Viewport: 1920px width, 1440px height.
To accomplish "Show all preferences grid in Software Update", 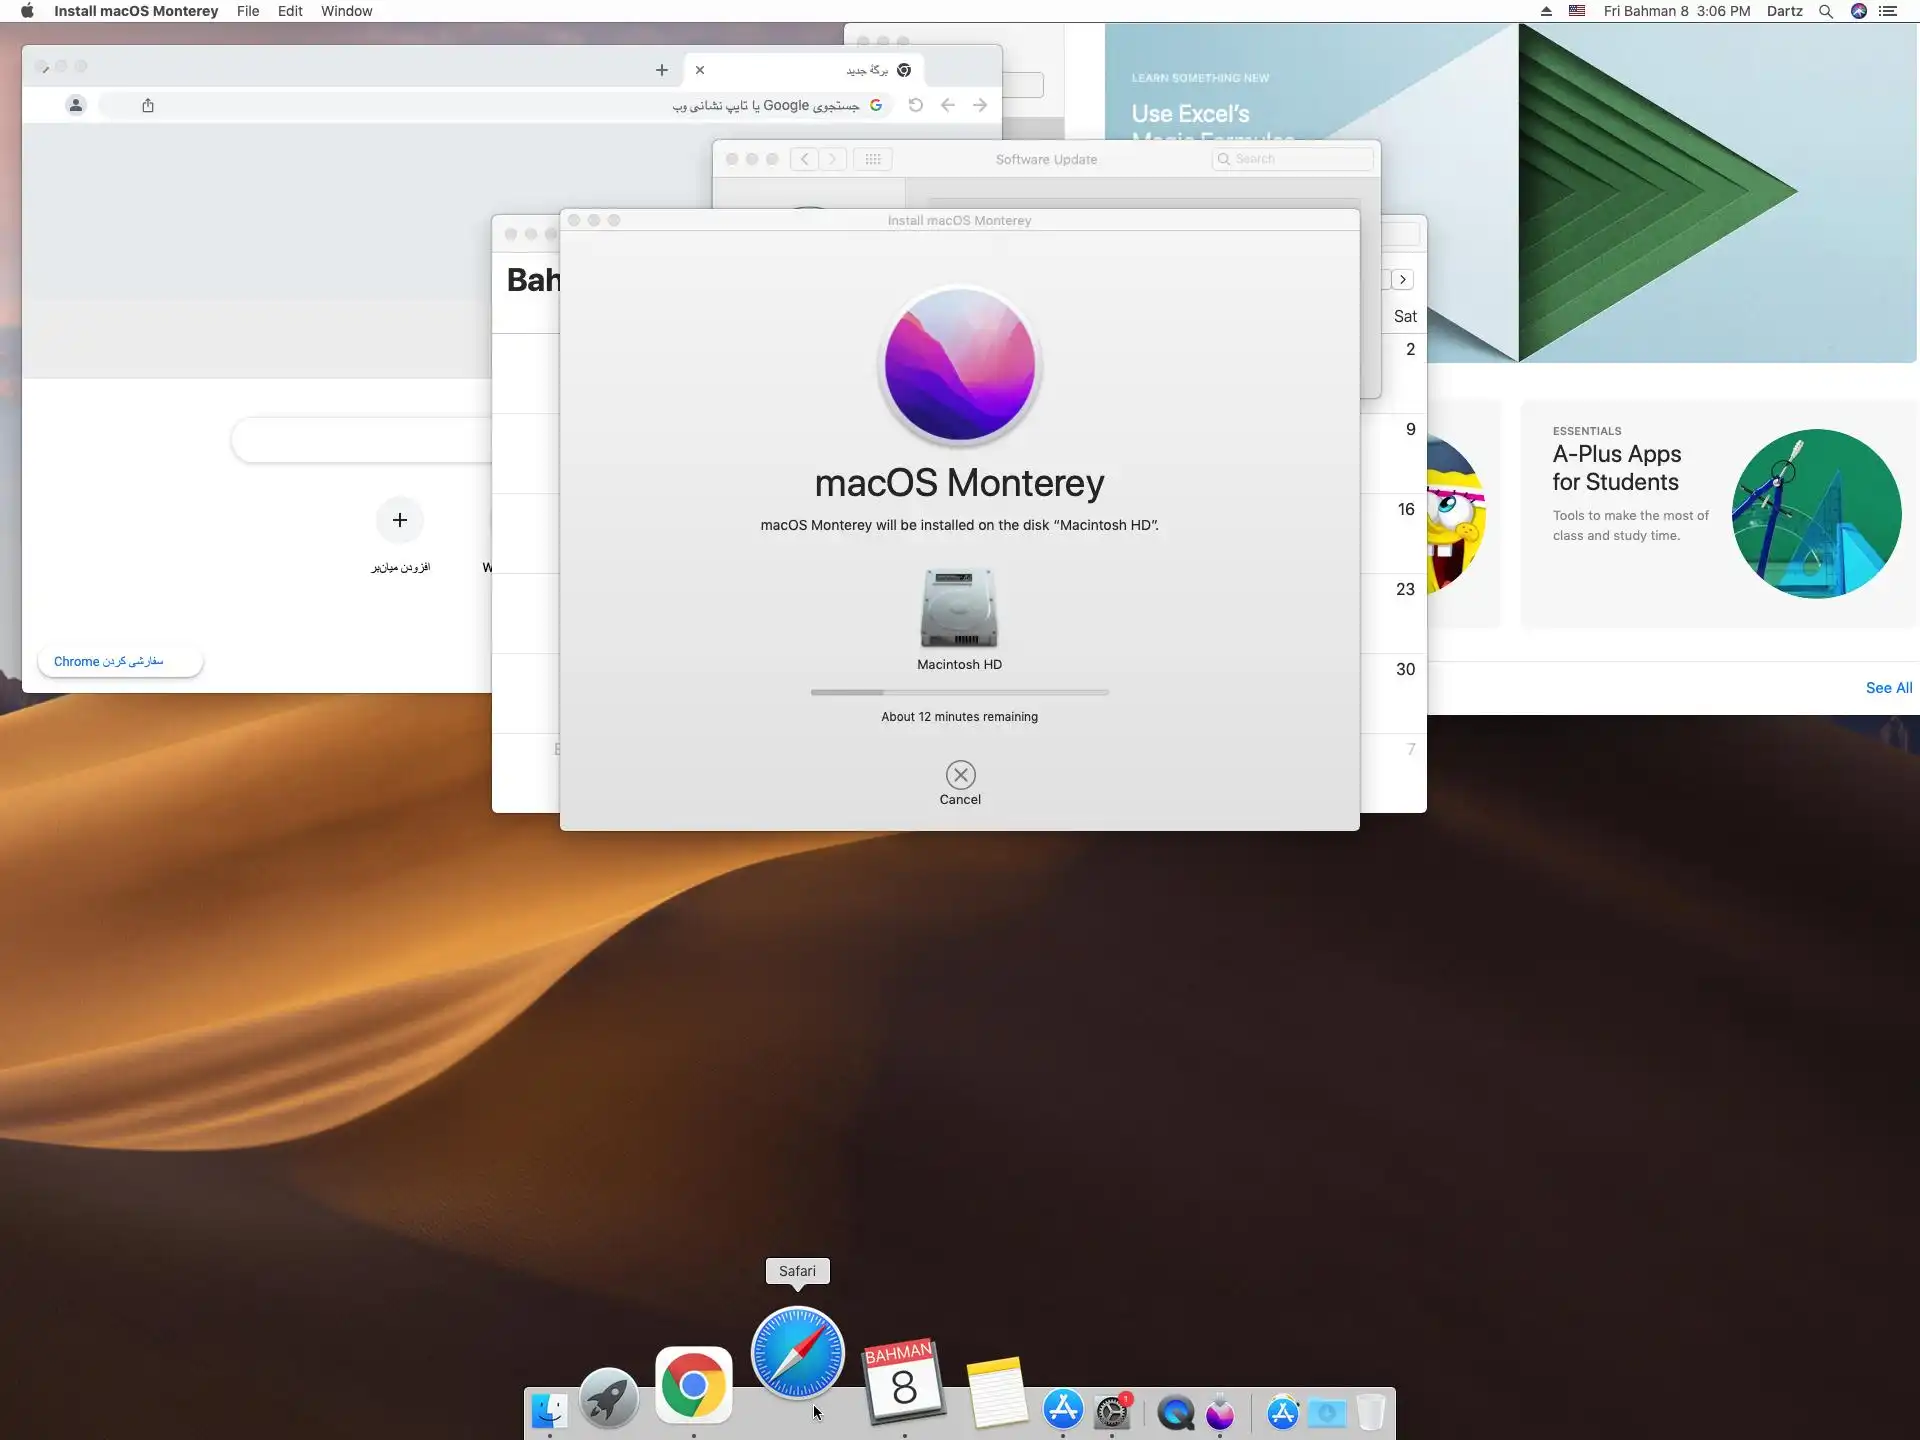I will tap(872, 159).
